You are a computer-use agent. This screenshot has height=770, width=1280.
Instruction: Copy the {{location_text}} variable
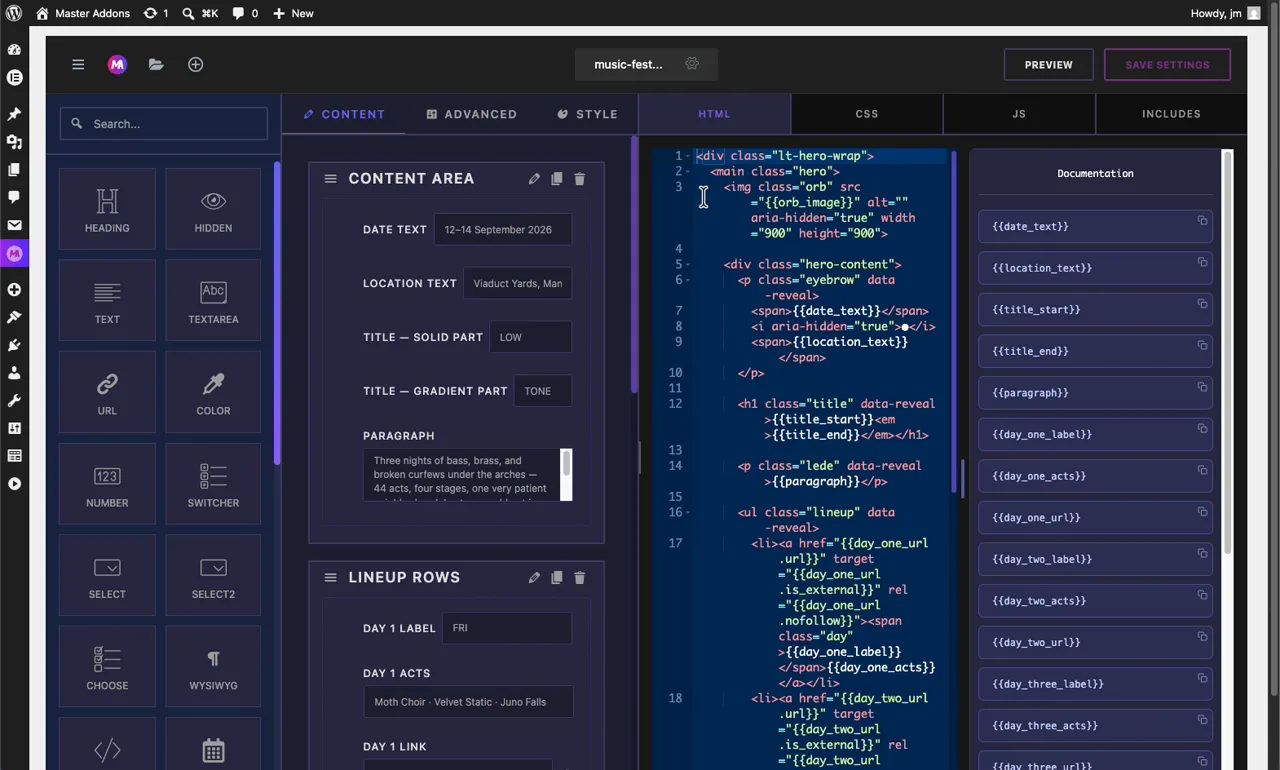click(1202, 262)
